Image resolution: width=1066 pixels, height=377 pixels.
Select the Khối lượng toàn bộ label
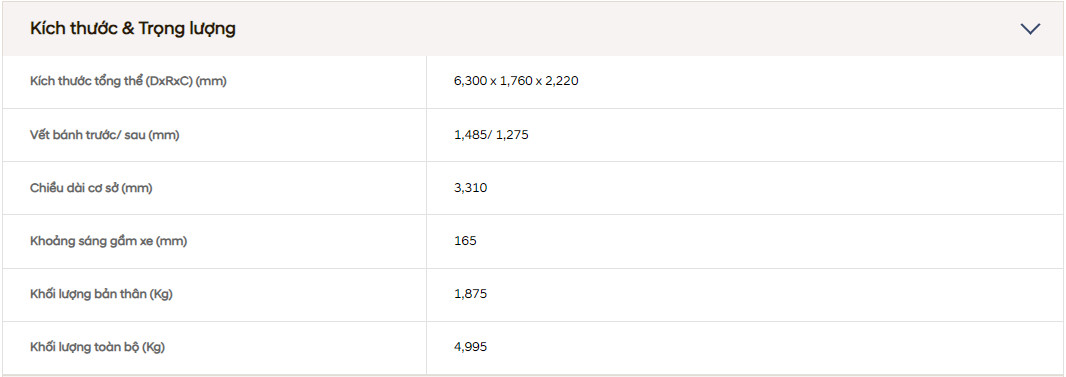coord(97,347)
